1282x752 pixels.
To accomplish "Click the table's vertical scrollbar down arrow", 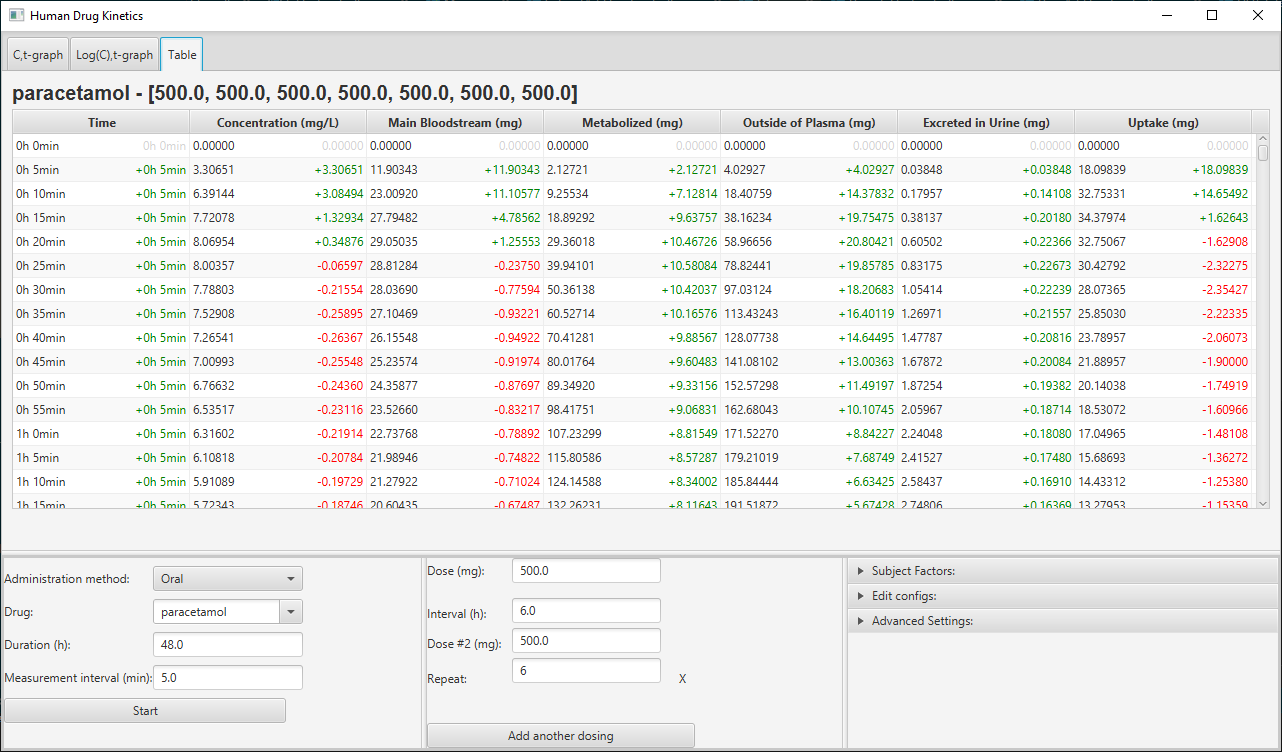I will pyautogui.click(x=1262, y=502).
